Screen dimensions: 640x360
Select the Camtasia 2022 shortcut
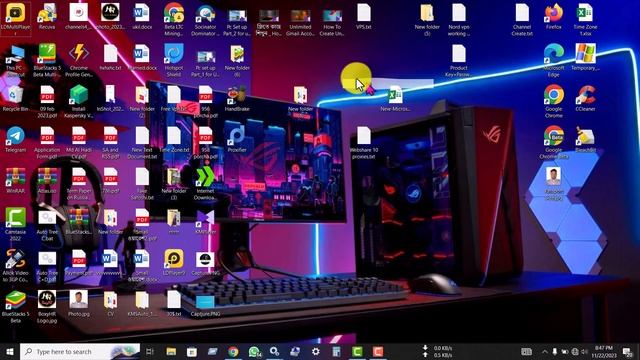16,224
